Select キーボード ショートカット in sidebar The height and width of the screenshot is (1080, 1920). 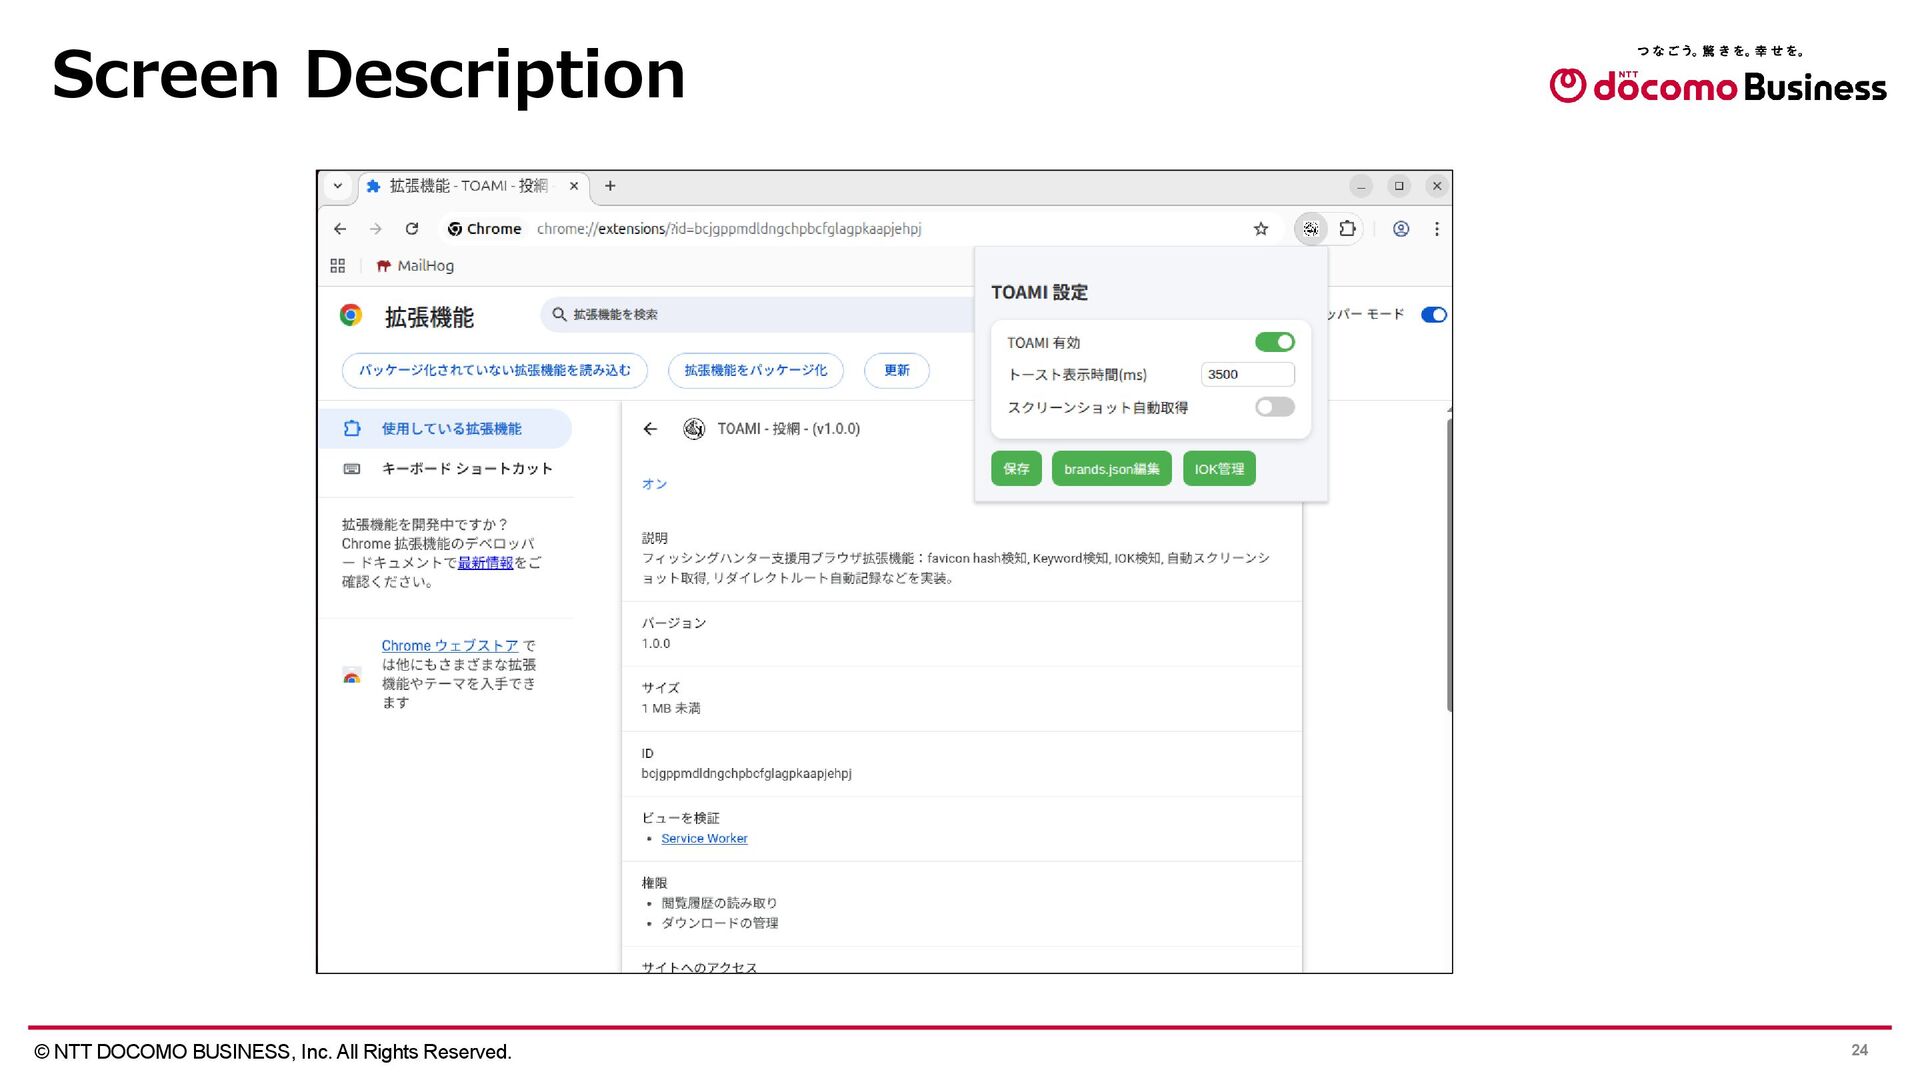click(x=466, y=469)
